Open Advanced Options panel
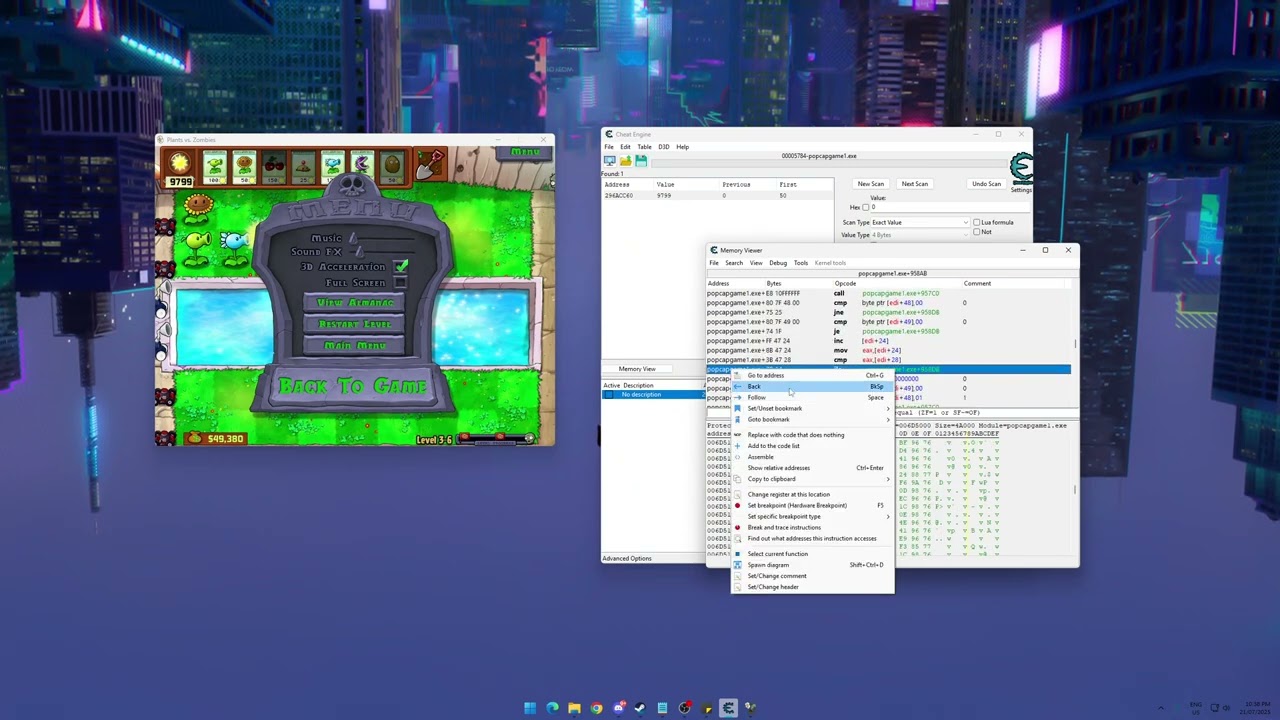This screenshot has height=720, width=1280. 627,559
